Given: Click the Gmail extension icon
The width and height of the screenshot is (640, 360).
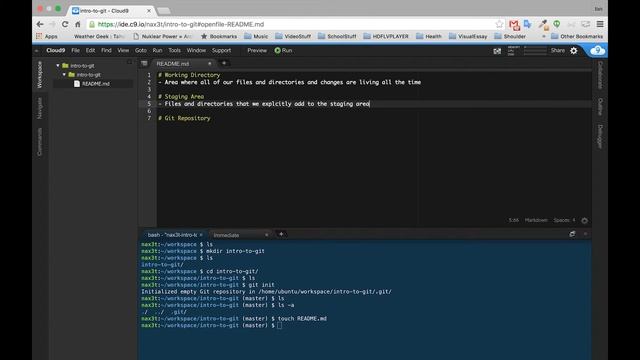Looking at the screenshot, I should (514, 25).
